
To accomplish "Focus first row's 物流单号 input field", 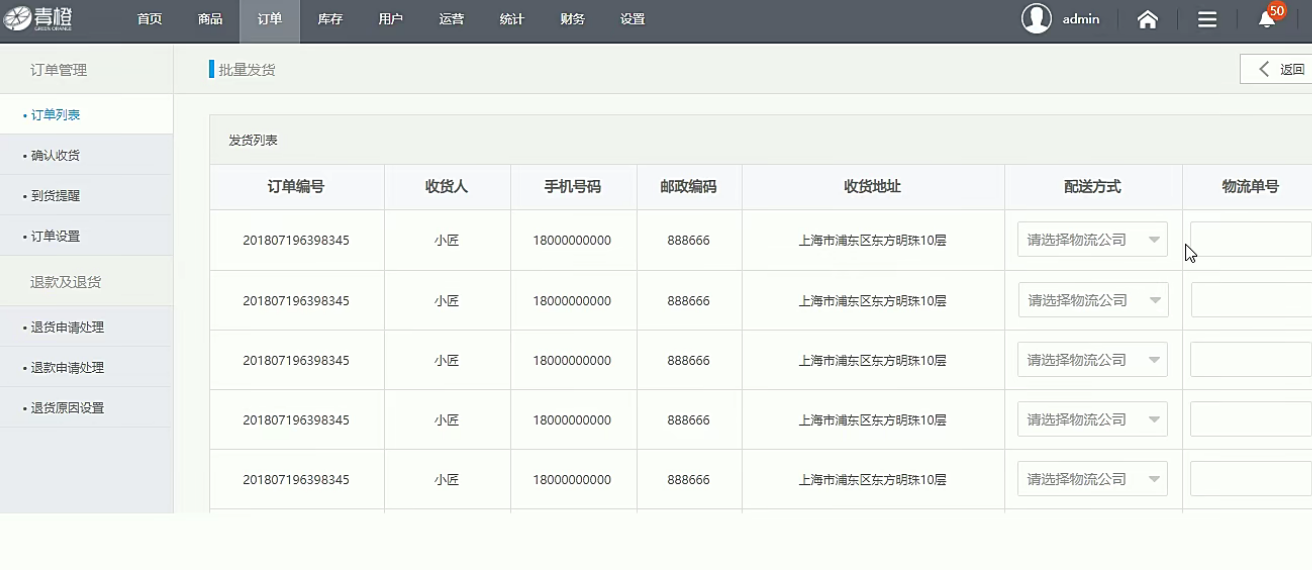I will [1251, 240].
